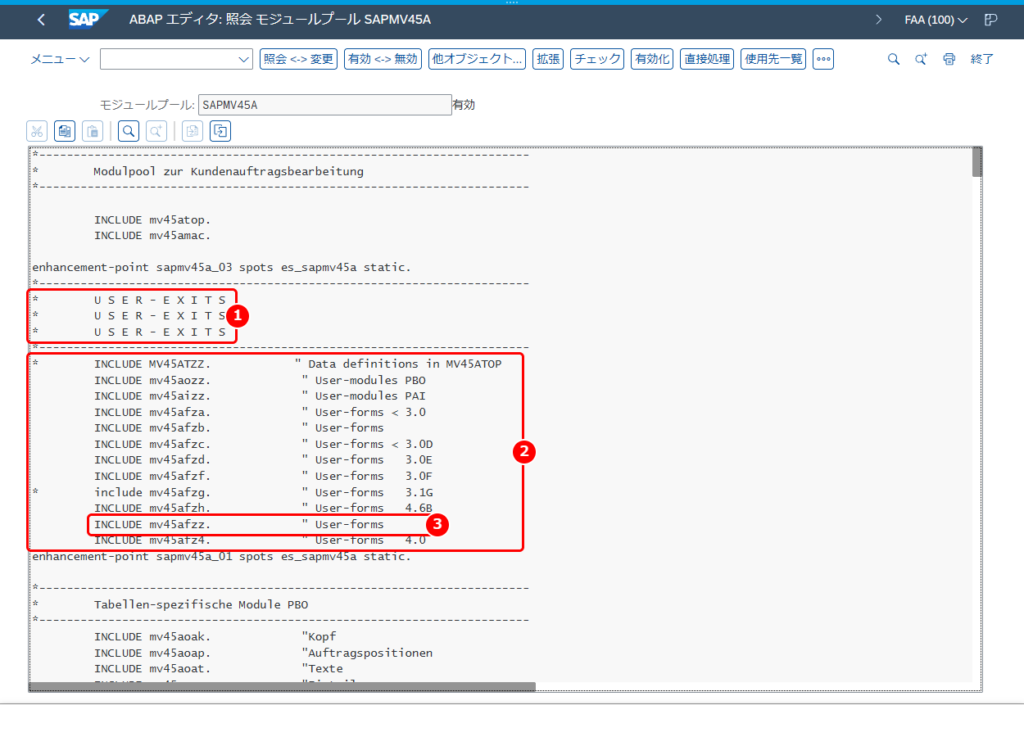Click the comment Modulpool zur Kundenauftragsbearbeitung
Viewport: 1024px width, 737px height.
pyautogui.click(x=229, y=172)
